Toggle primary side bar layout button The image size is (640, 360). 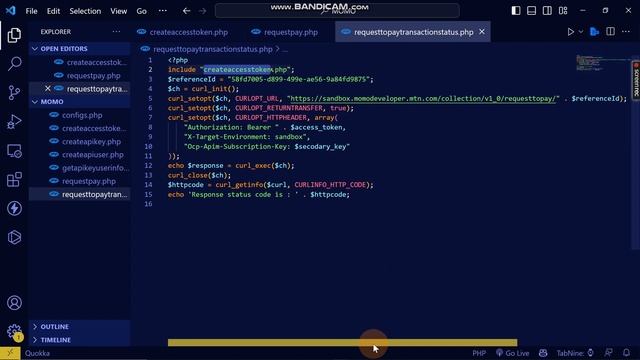click(x=516, y=11)
